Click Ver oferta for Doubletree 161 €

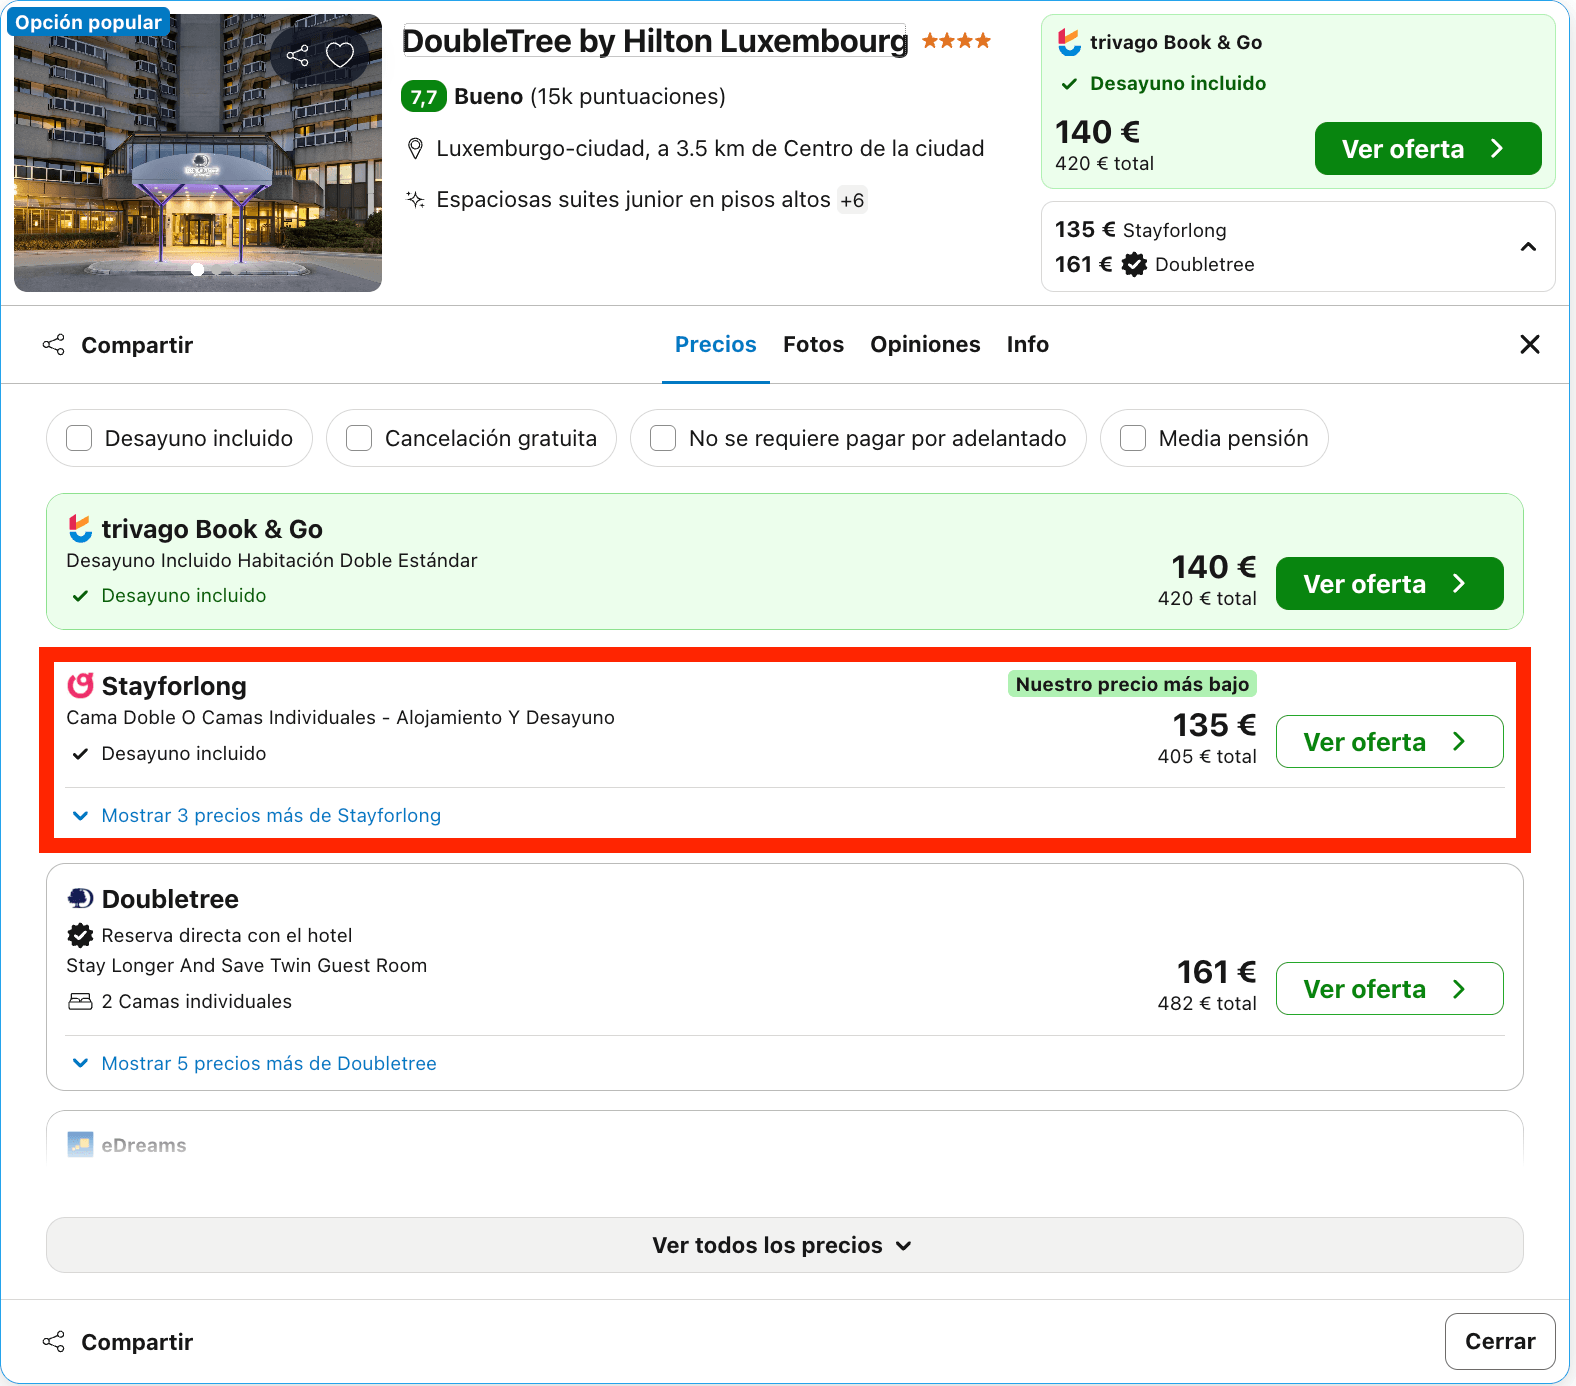coord(1390,989)
